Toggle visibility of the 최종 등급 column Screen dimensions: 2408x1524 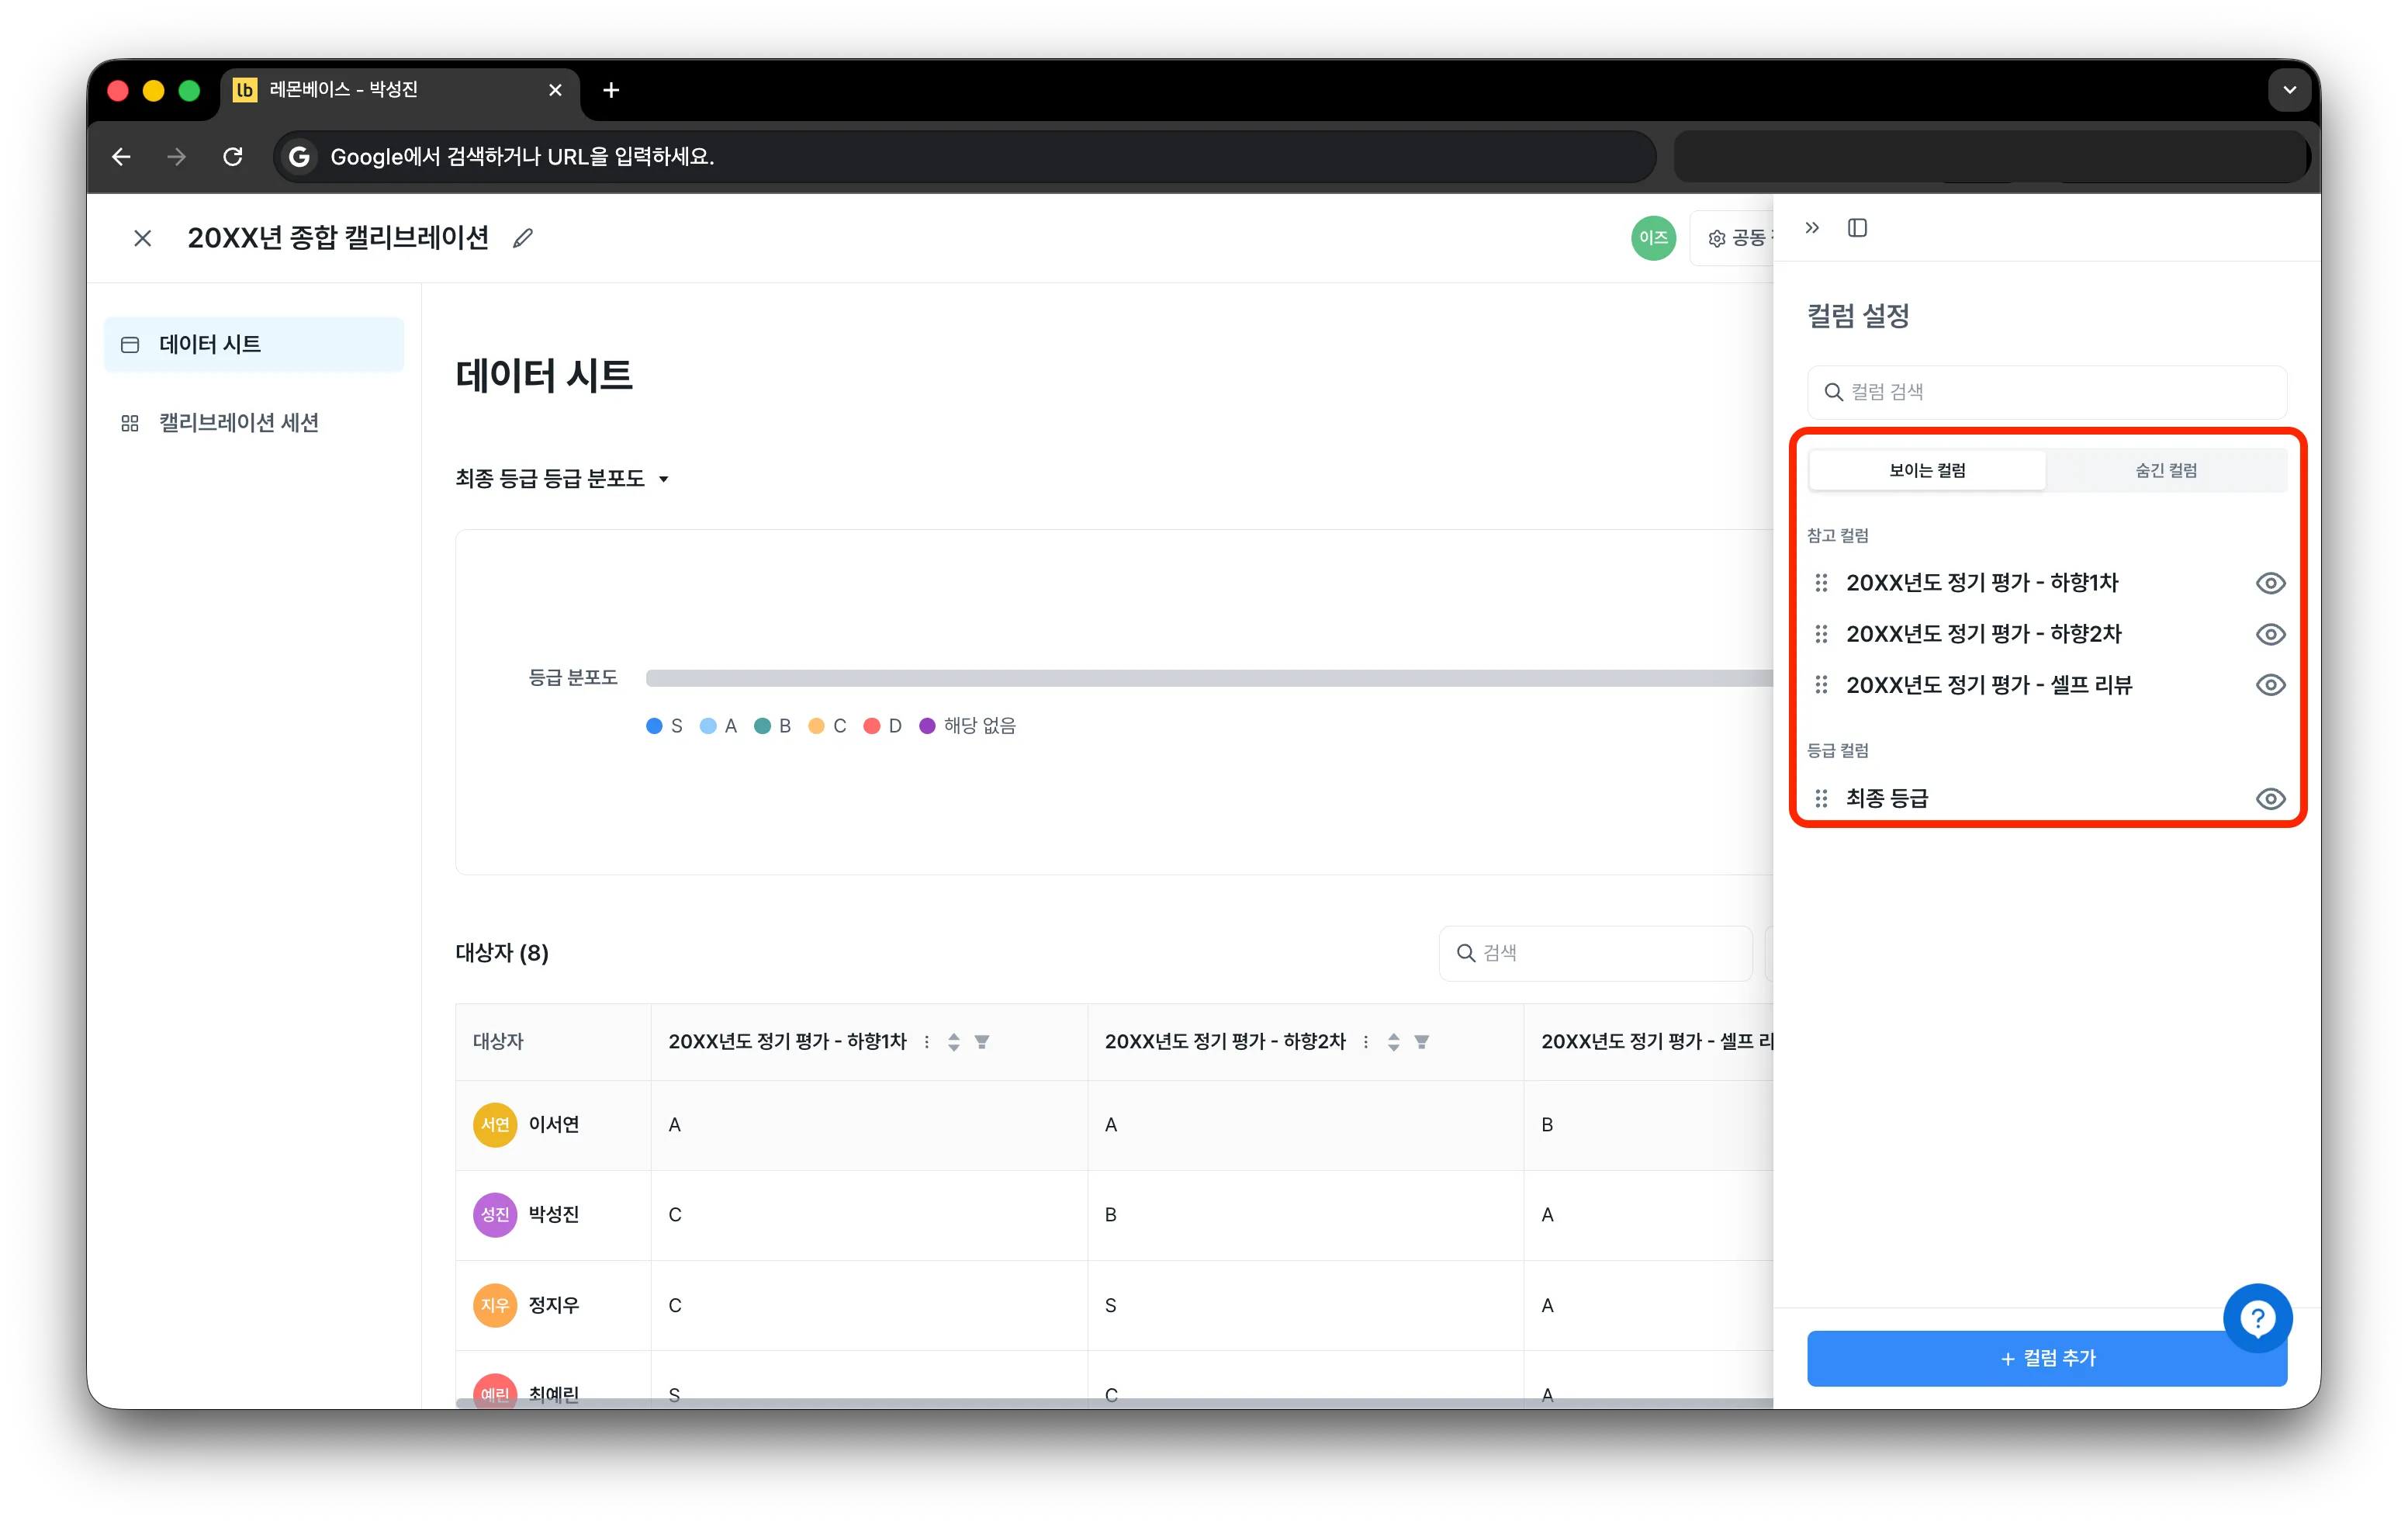[2270, 799]
